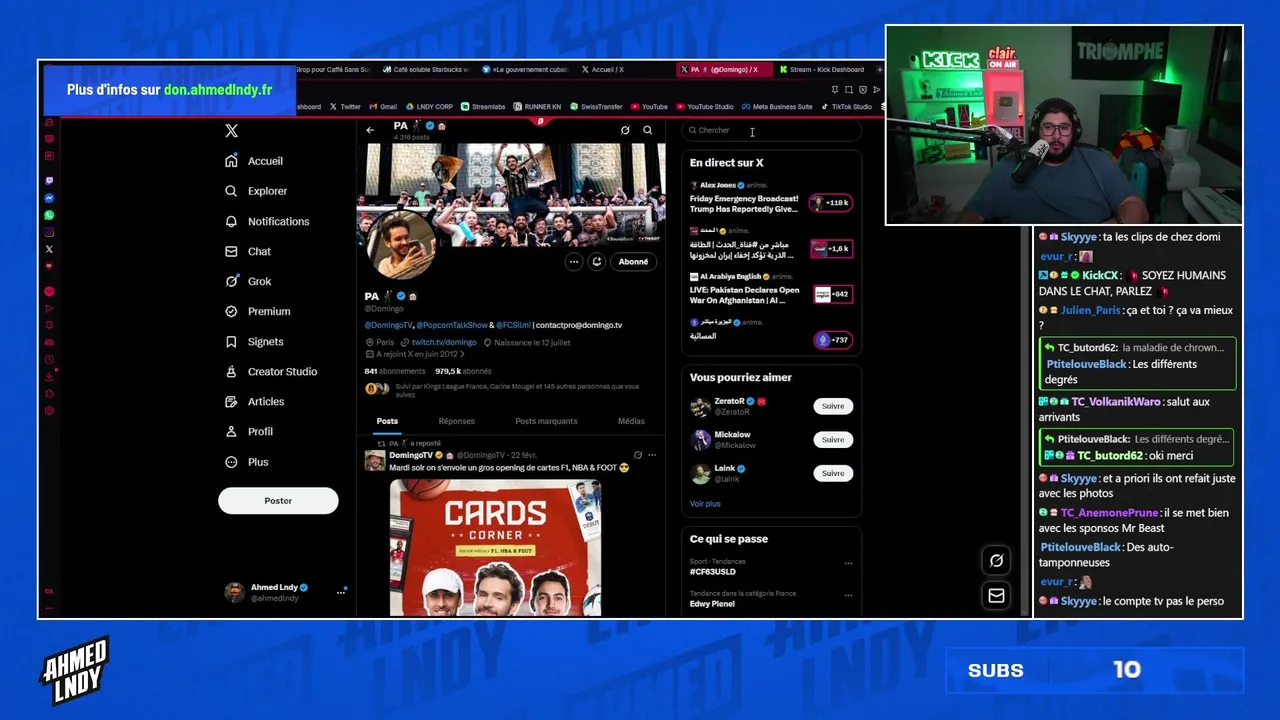Image resolution: width=1280 pixels, height=720 pixels.
Task: Open the Edwy Plenel trend options ellipsis
Action: coord(848,594)
